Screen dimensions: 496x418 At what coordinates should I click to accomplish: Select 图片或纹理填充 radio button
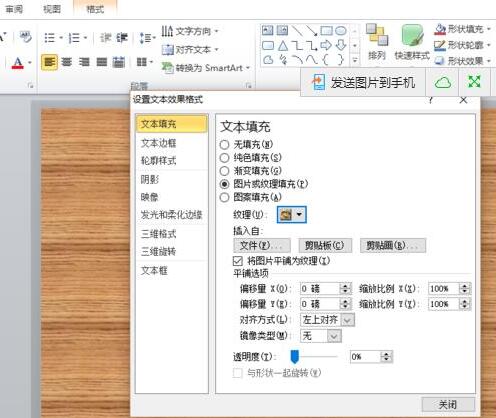click(224, 184)
